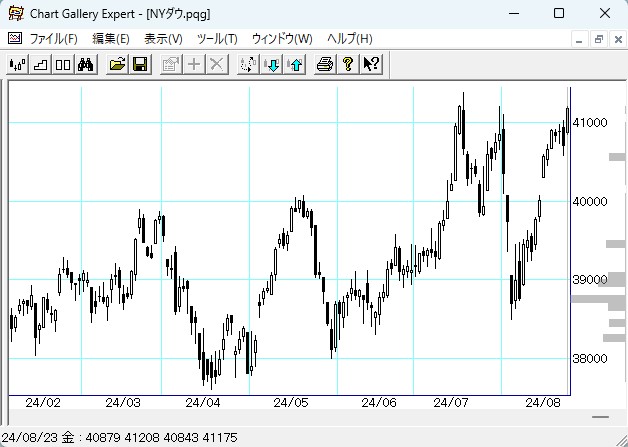
Task: Open the ファイル(F) menu
Action: pos(53,39)
